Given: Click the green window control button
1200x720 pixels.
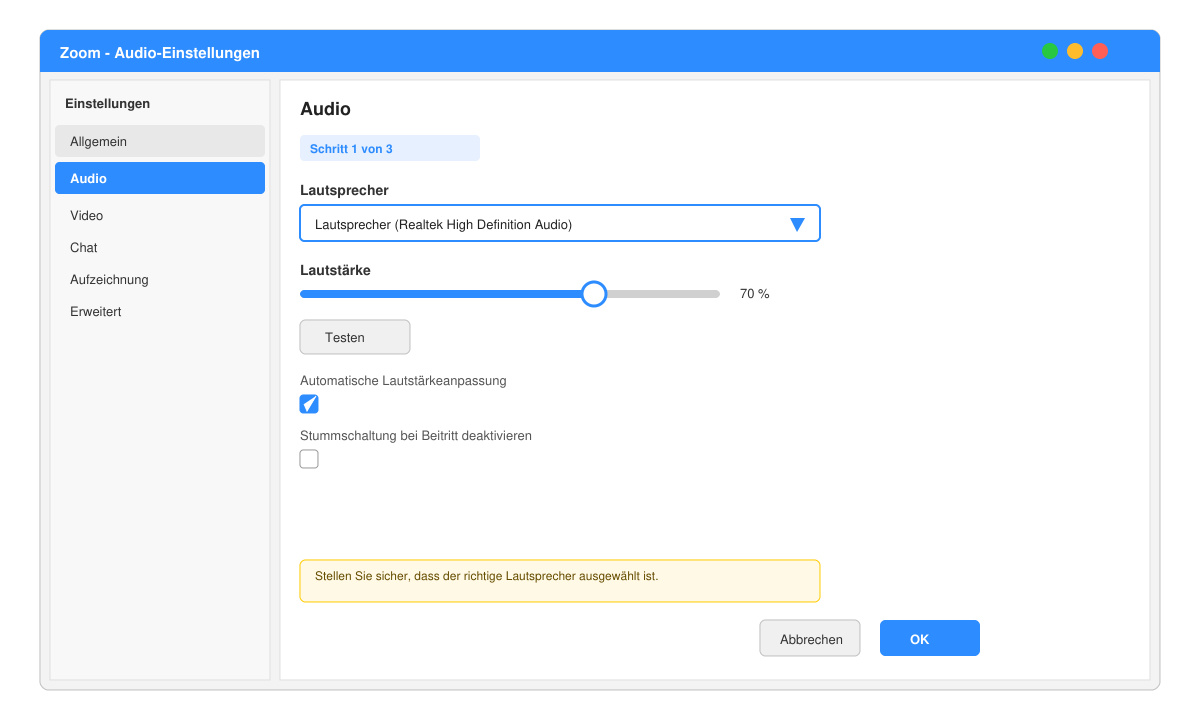Looking at the screenshot, I should click(x=1050, y=51).
